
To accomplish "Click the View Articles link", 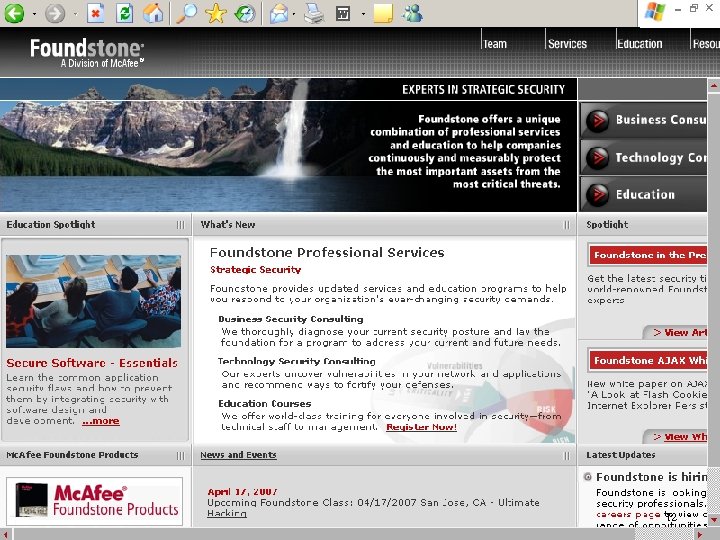I will coord(680,332).
